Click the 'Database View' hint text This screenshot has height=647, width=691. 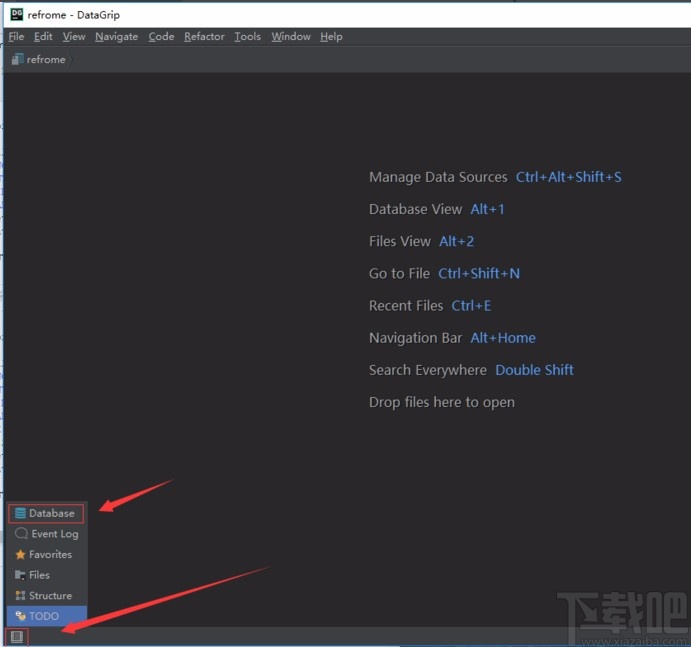coord(416,209)
